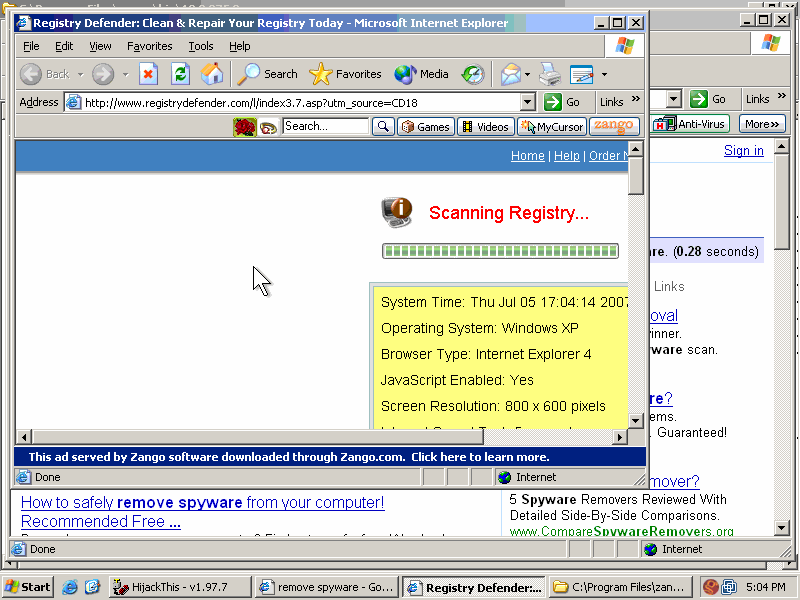Expand the Forward button history dropdown
The width and height of the screenshot is (800, 600).
tap(126, 74)
